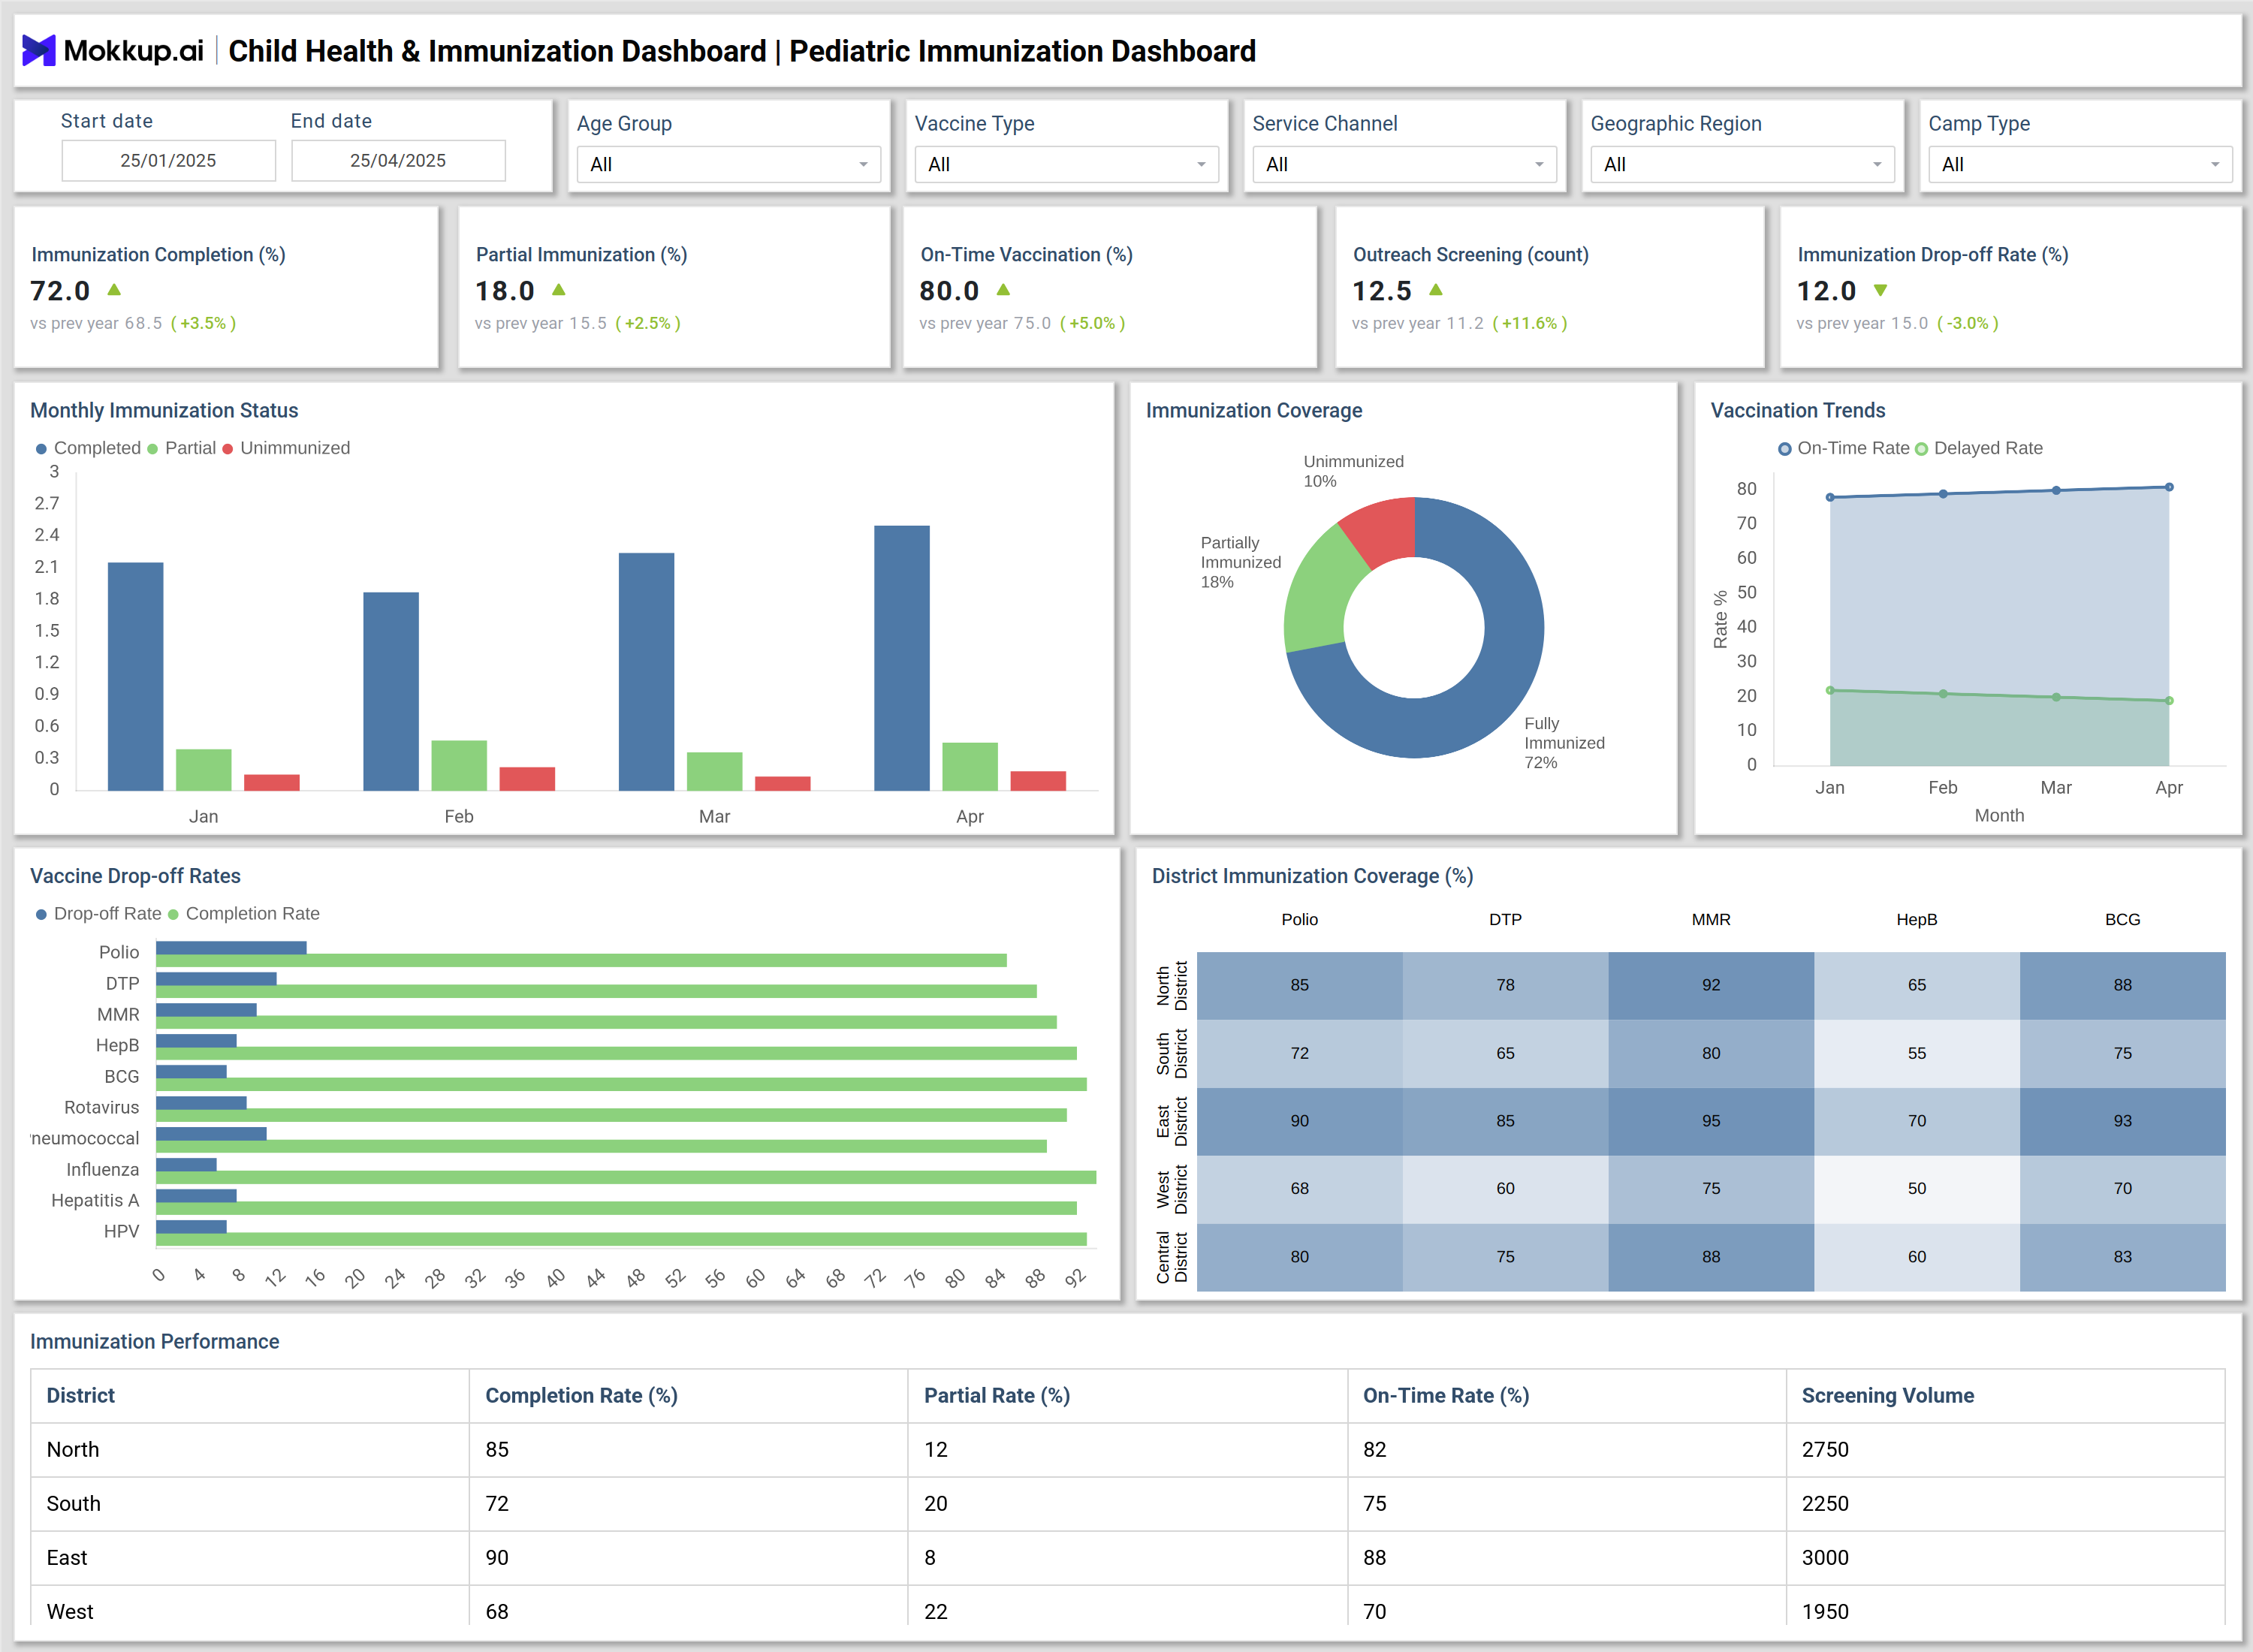The image size is (2253, 1652).
Task: Toggle the Delayed Rate legend marker
Action: point(1921,449)
